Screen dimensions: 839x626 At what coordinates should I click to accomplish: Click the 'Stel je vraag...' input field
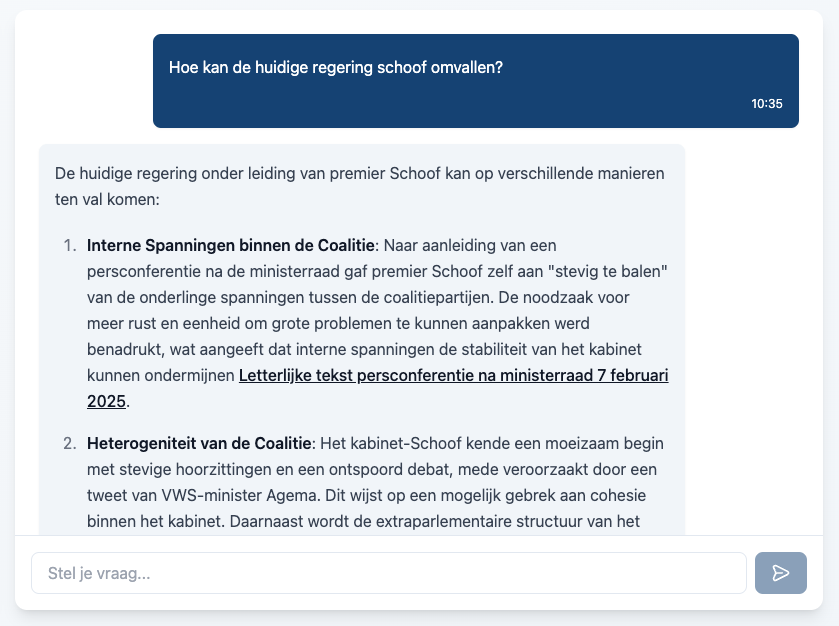(x=388, y=573)
